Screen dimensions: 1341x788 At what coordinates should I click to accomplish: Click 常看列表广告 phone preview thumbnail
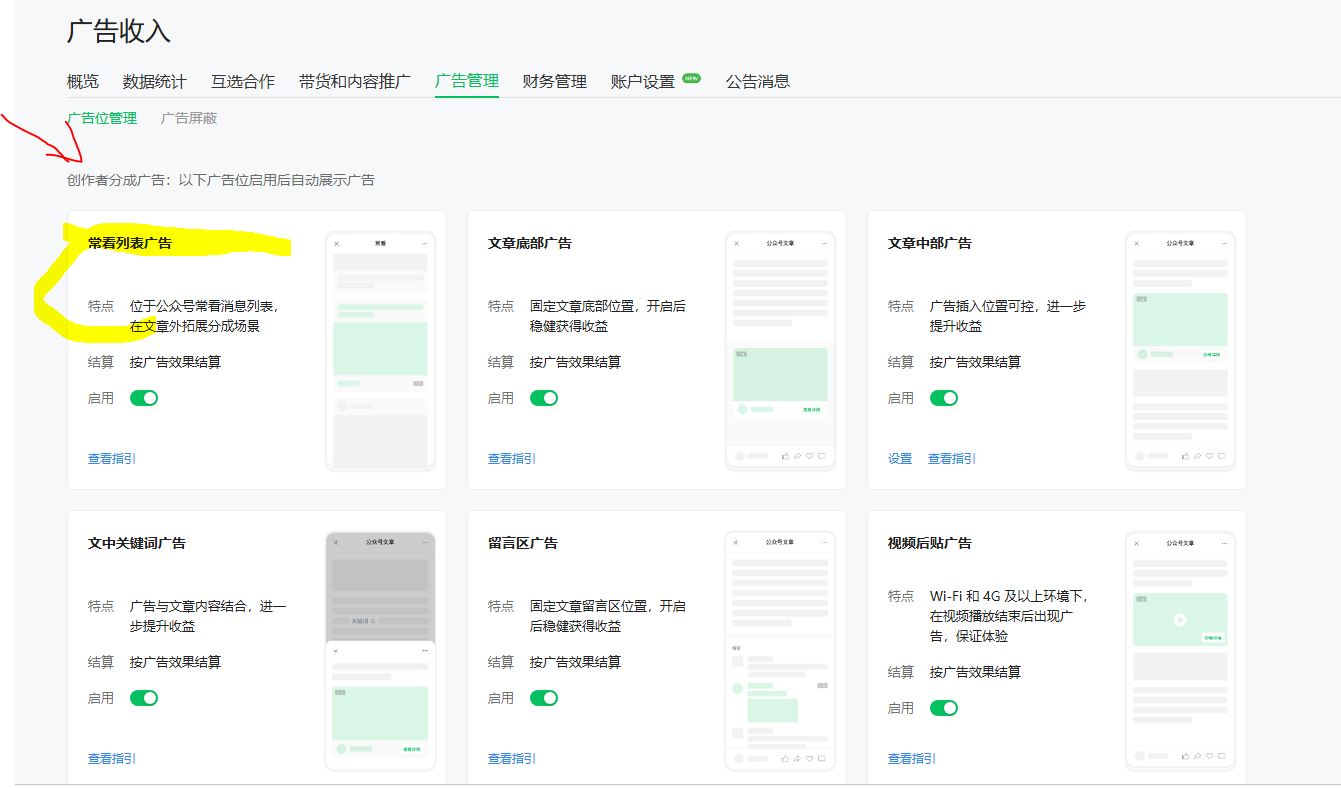(x=380, y=351)
